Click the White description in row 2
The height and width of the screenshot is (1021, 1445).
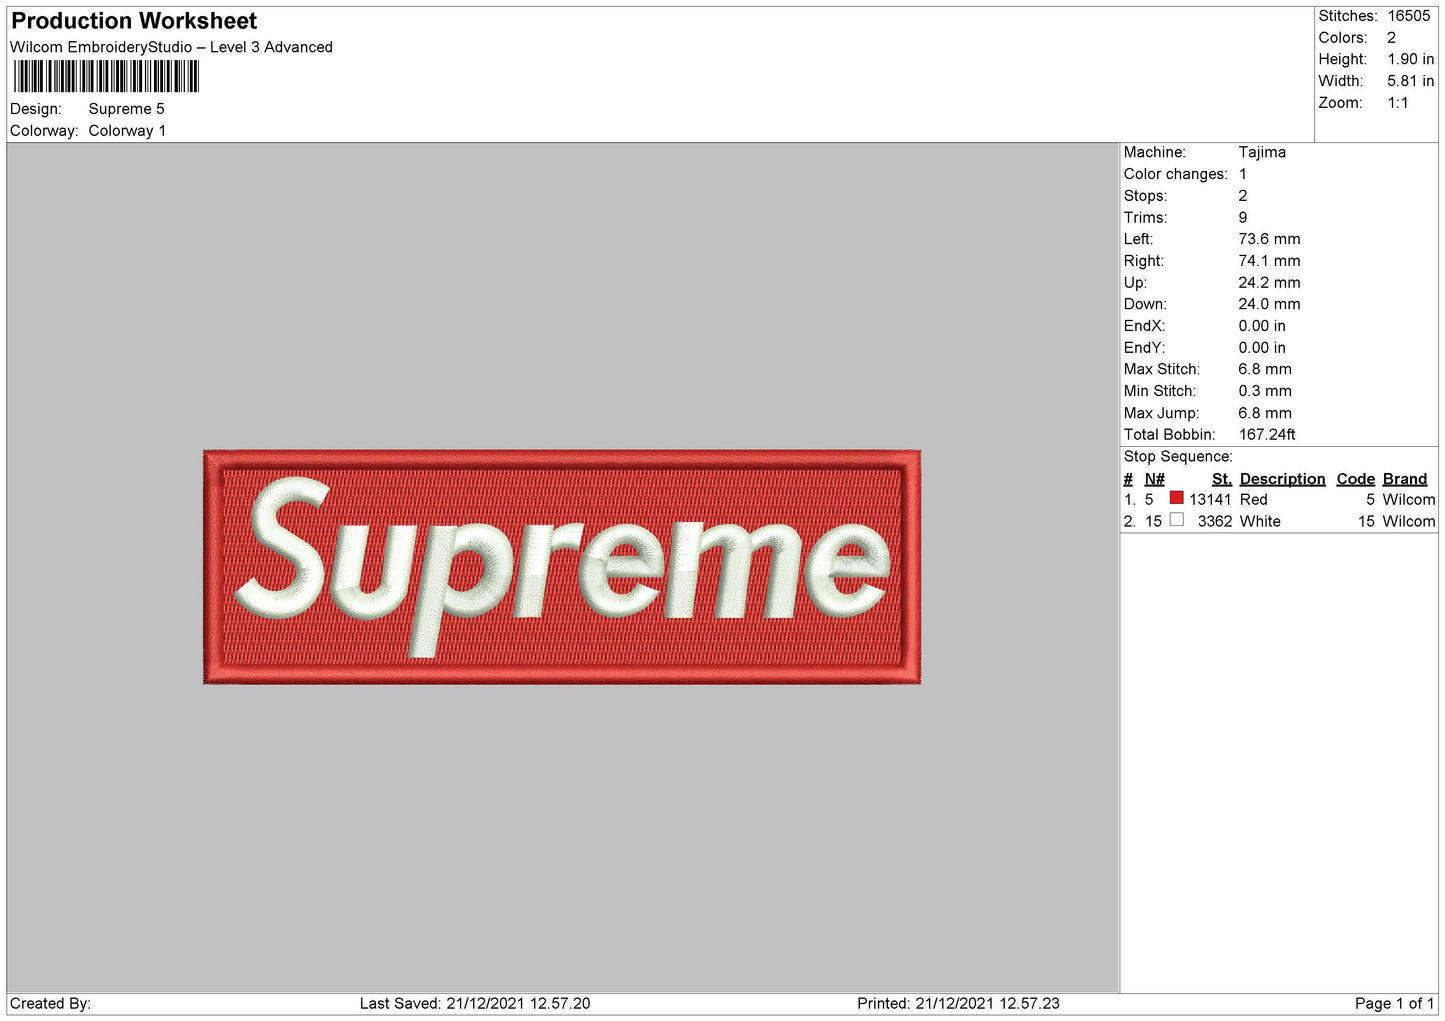pos(1260,522)
